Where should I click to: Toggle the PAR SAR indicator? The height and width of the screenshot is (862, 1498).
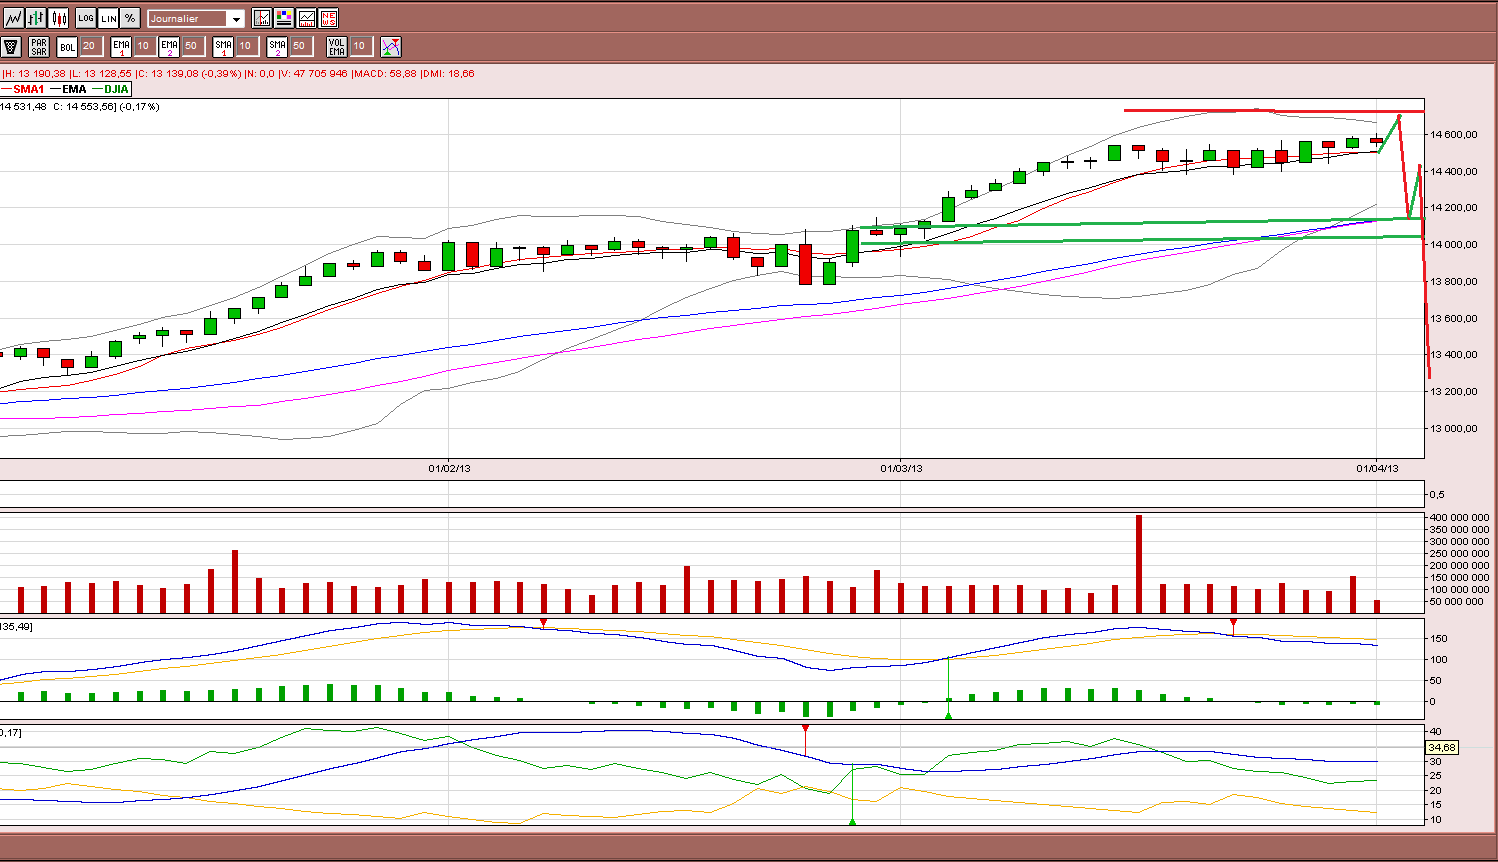click(39, 46)
